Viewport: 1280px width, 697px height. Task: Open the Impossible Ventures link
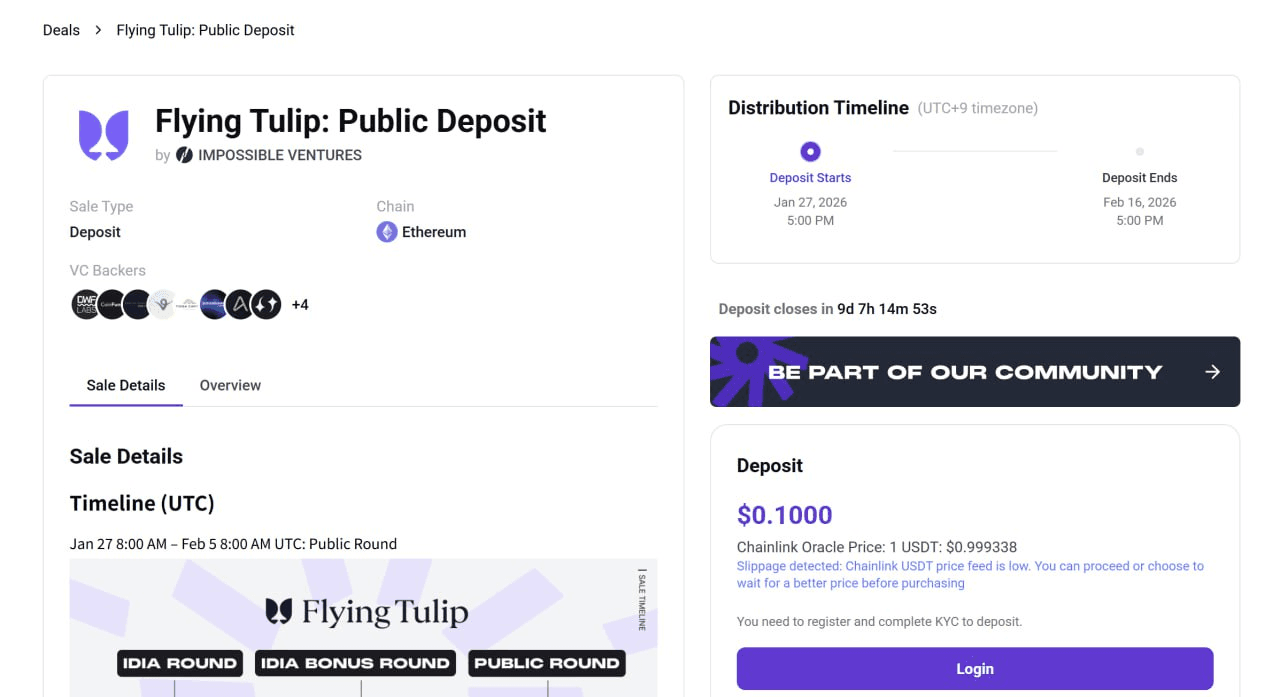(x=279, y=155)
